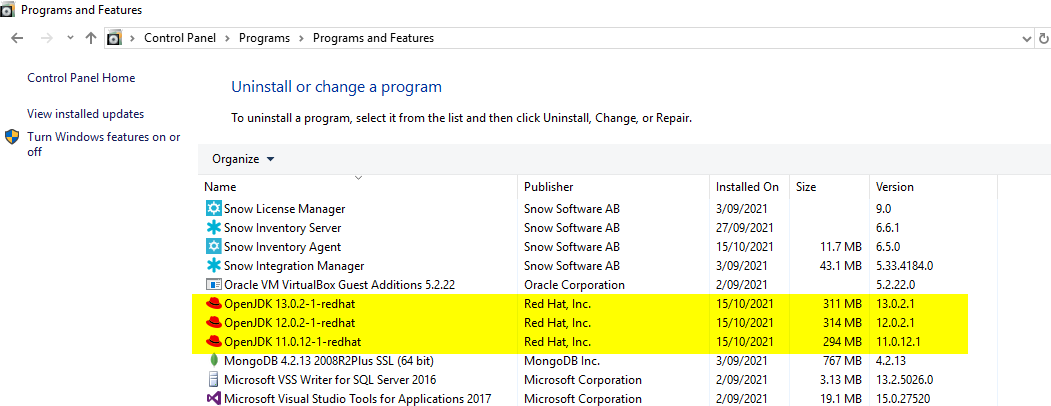Refresh the Programs and Features view
The height and width of the screenshot is (406, 1051).
pyautogui.click(x=1044, y=38)
